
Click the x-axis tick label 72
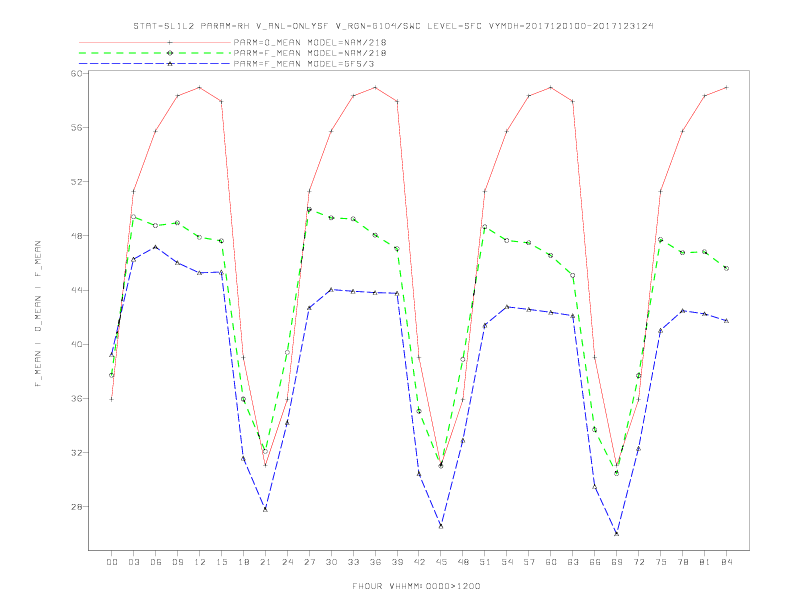[x=639, y=562]
